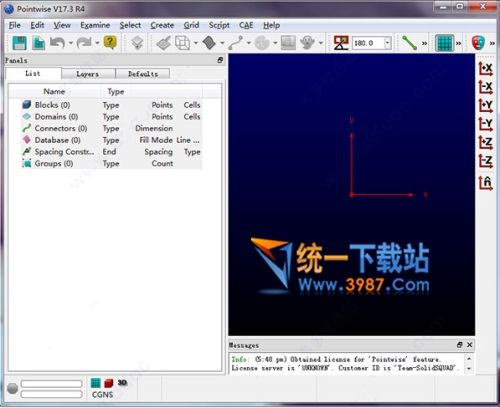Set view to +Y orientation
Screen dimensions: 500x408
tap(486, 105)
